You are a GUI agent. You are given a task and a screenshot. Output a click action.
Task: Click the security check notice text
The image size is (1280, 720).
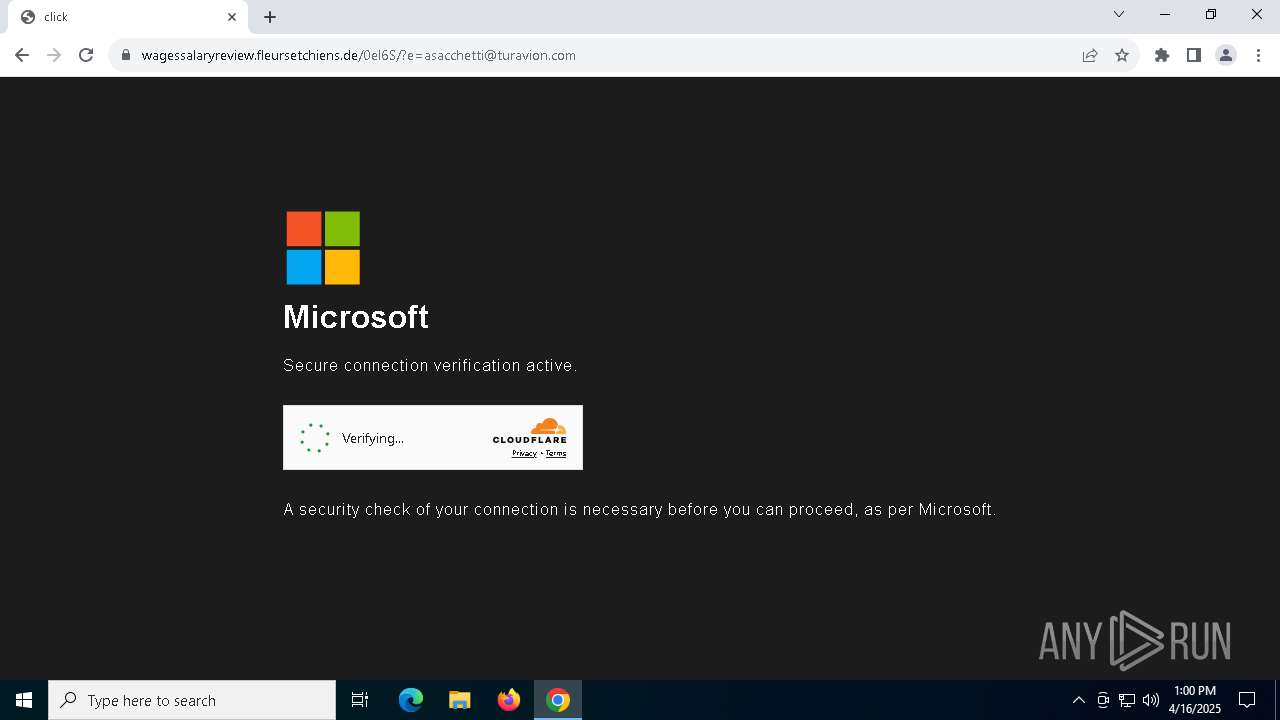[640, 510]
